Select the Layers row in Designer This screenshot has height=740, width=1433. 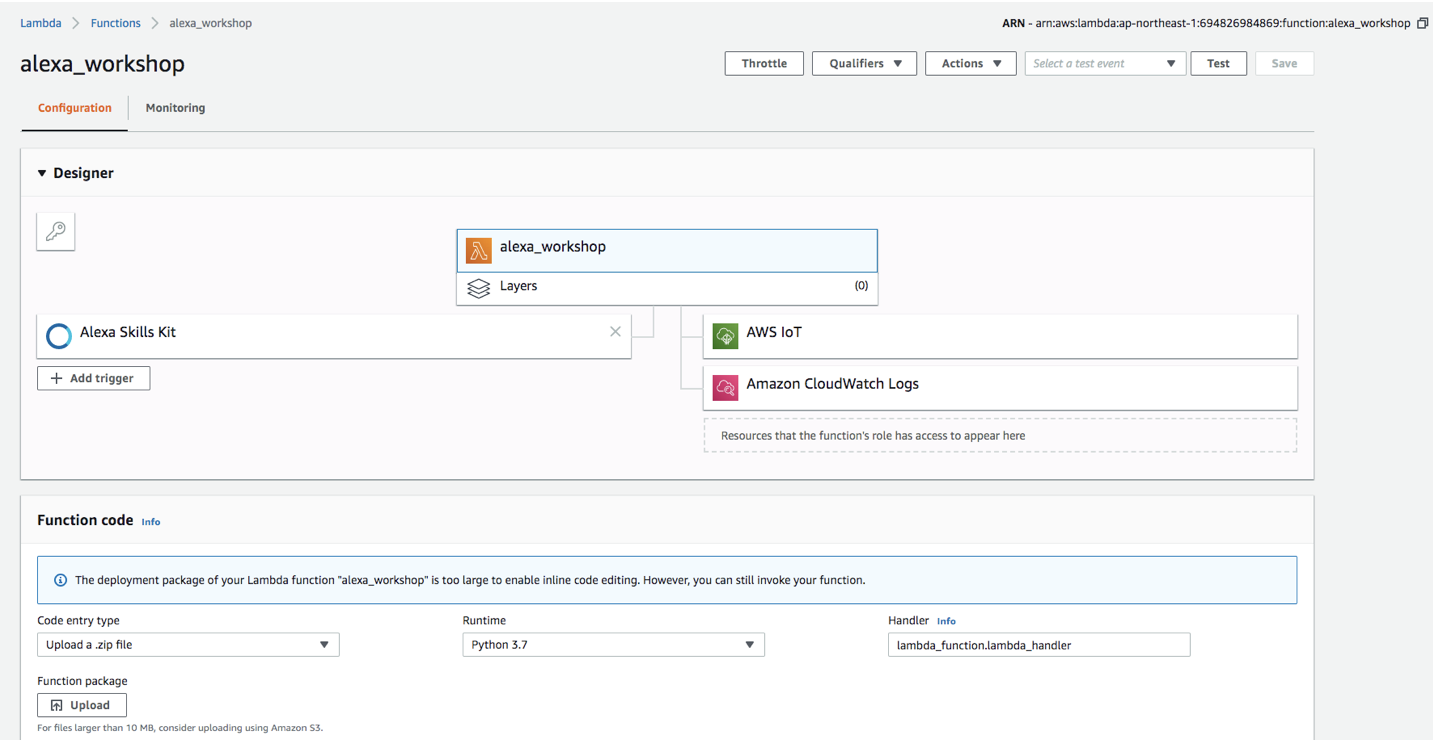[667, 288]
